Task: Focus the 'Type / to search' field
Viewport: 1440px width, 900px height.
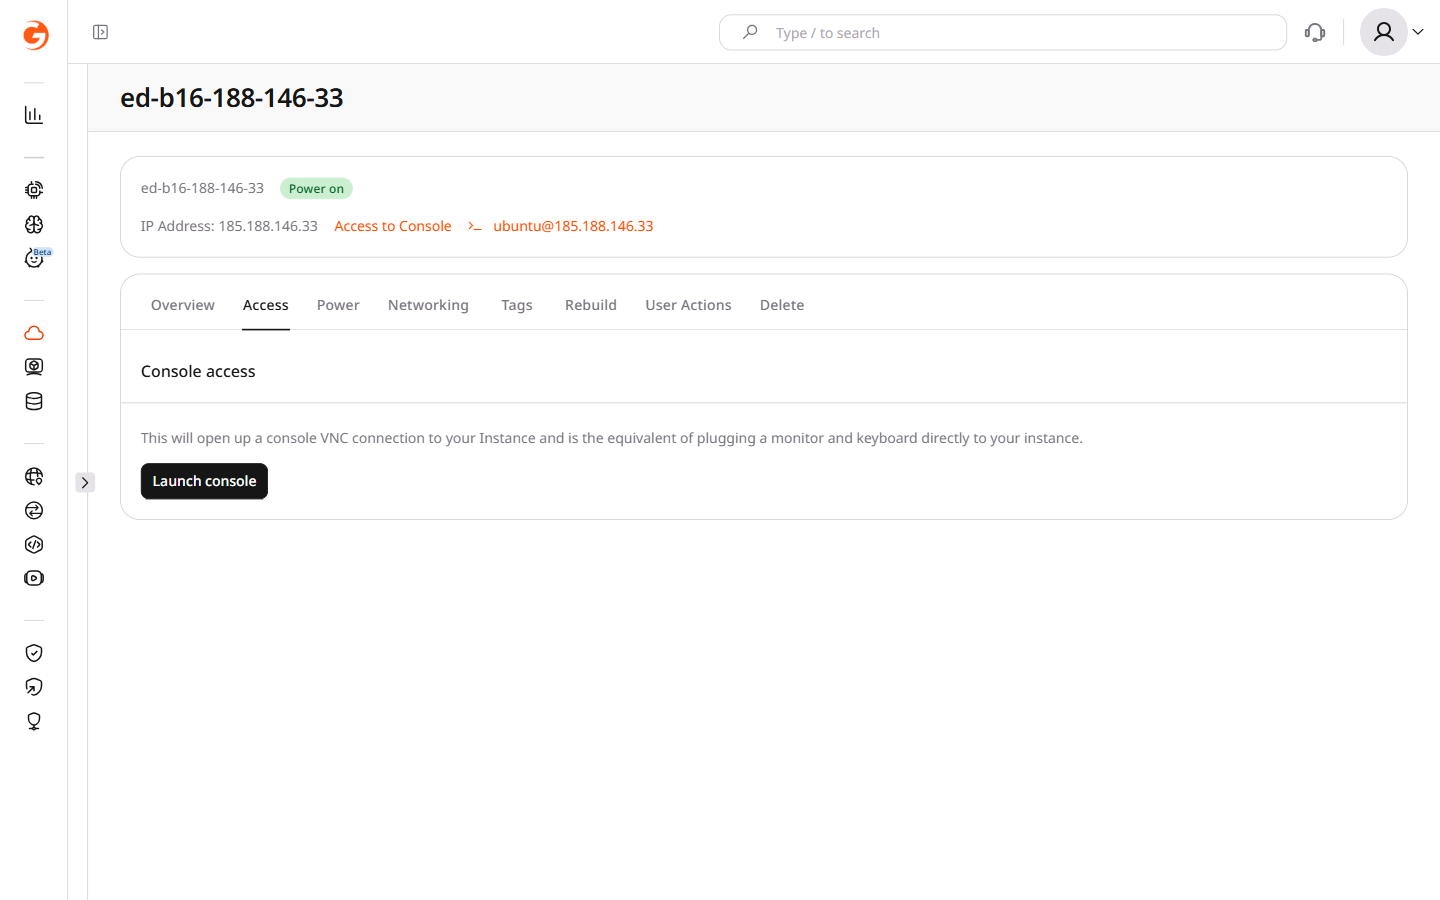Action: tap(1003, 32)
